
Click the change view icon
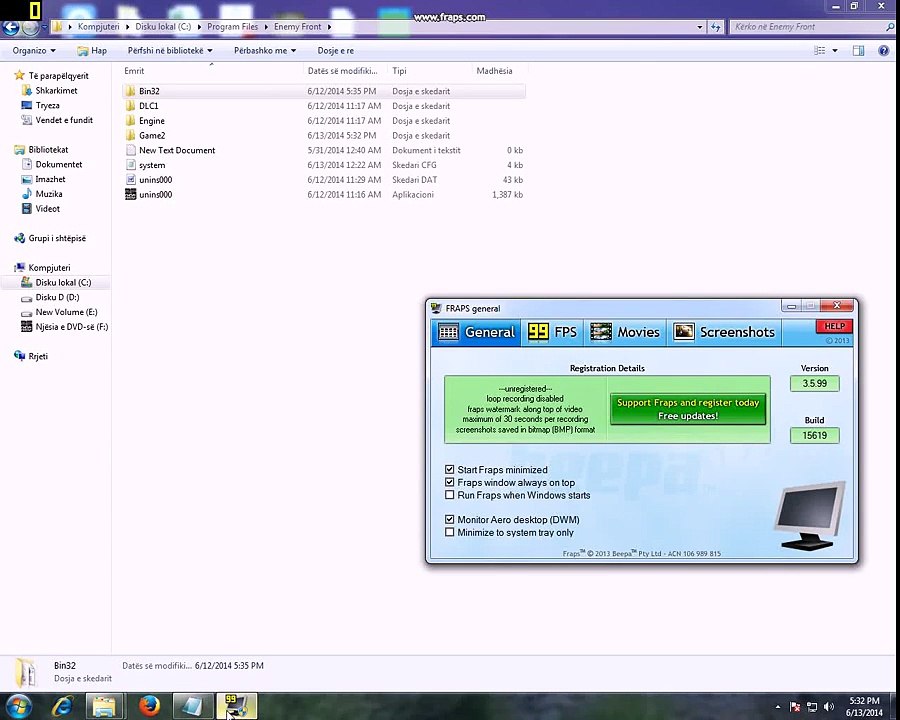820,51
